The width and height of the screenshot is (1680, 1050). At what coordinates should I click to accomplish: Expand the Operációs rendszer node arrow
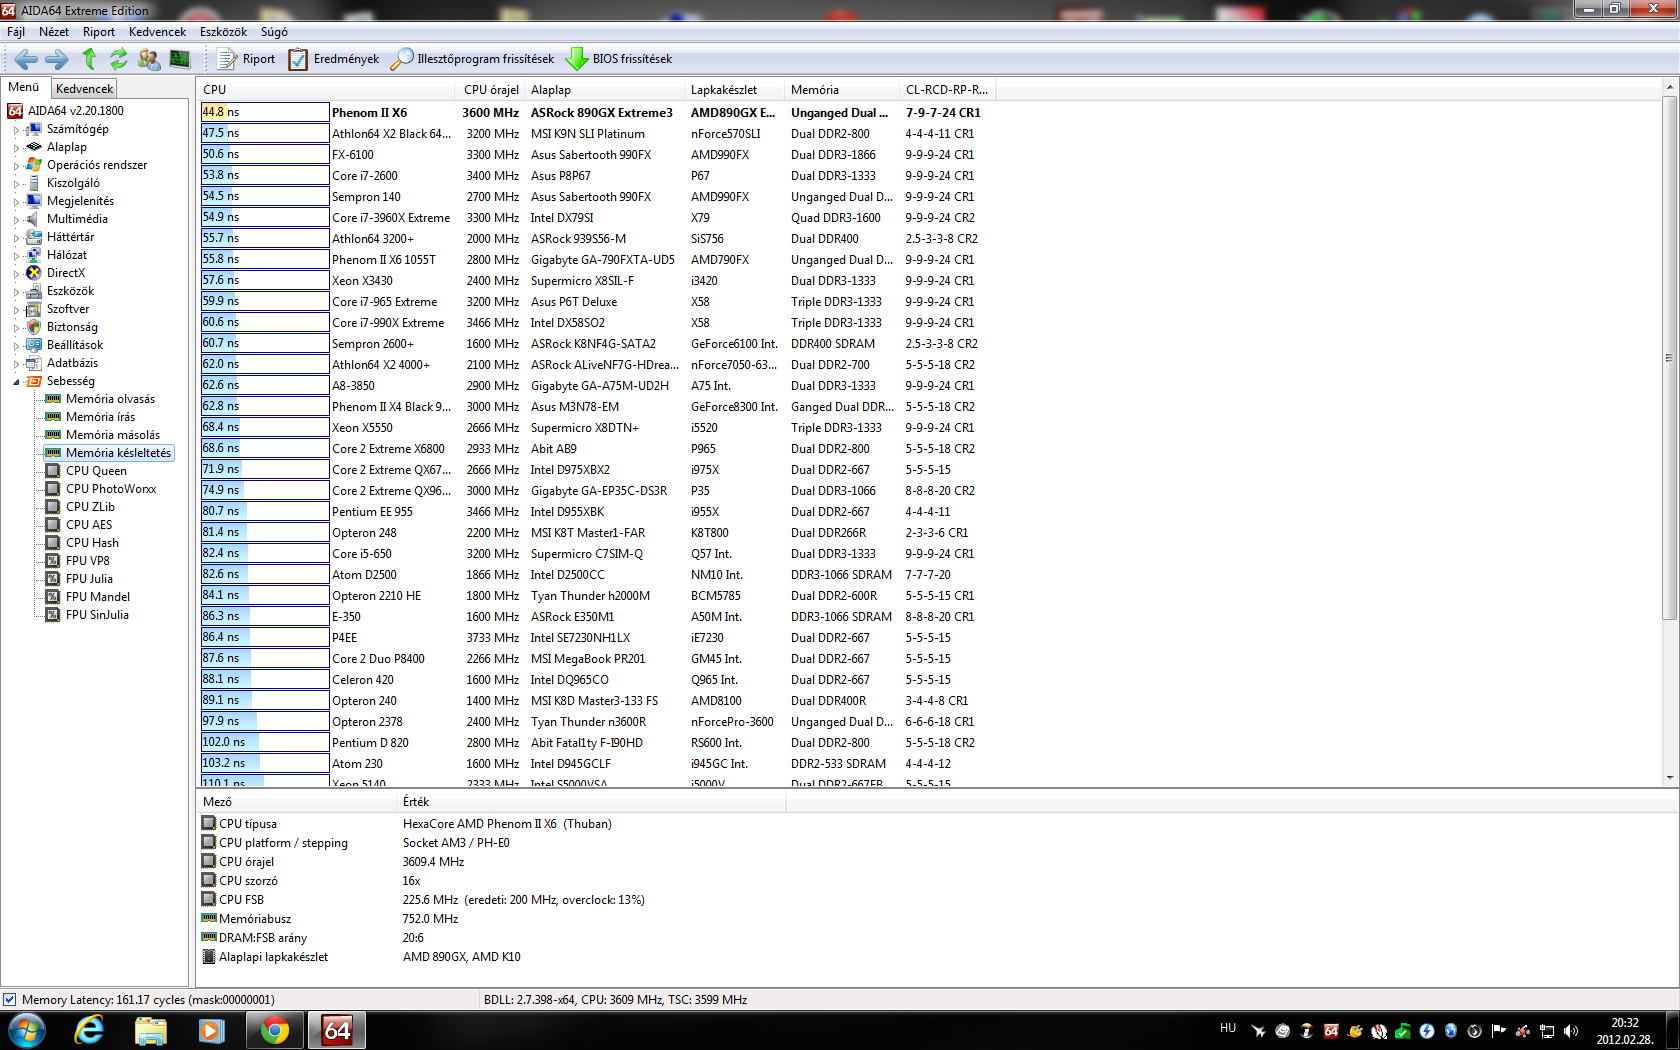tap(16, 166)
